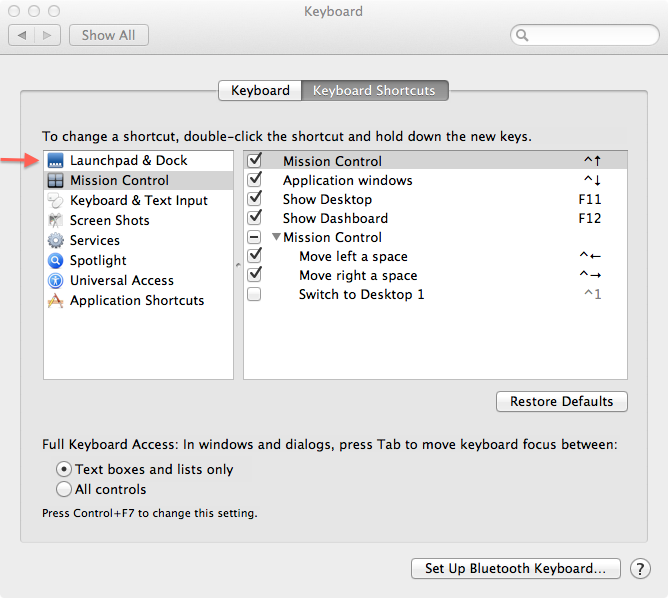The image size is (668, 598).
Task: Disable the Show Dashboard shortcut checkbox
Action: [x=255, y=218]
